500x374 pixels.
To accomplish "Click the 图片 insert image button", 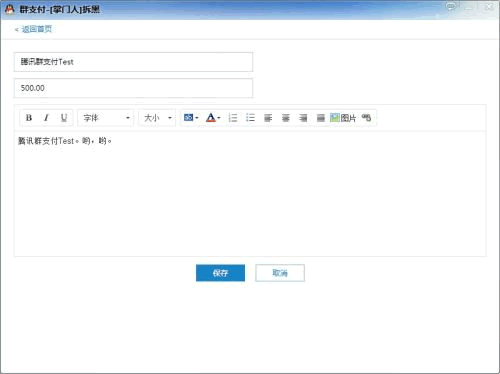I will click(x=343, y=118).
